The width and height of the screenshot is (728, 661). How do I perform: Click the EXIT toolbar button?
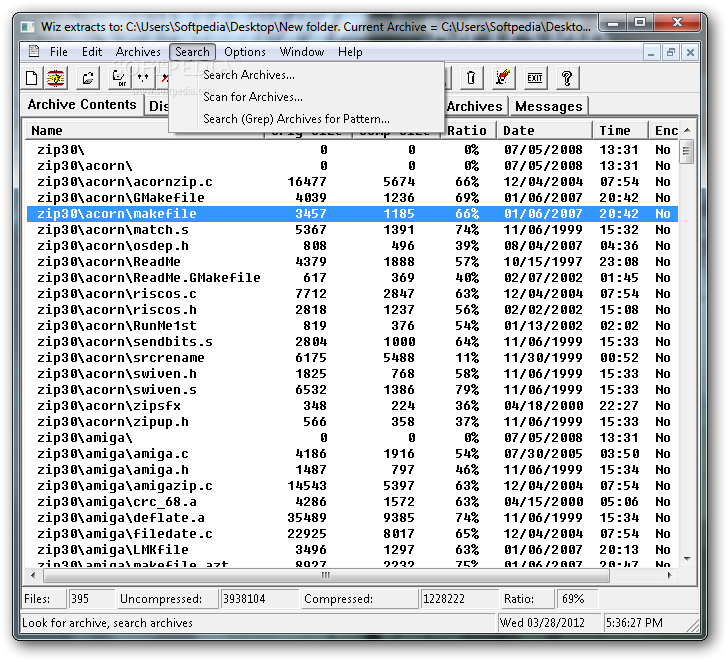pyautogui.click(x=534, y=78)
